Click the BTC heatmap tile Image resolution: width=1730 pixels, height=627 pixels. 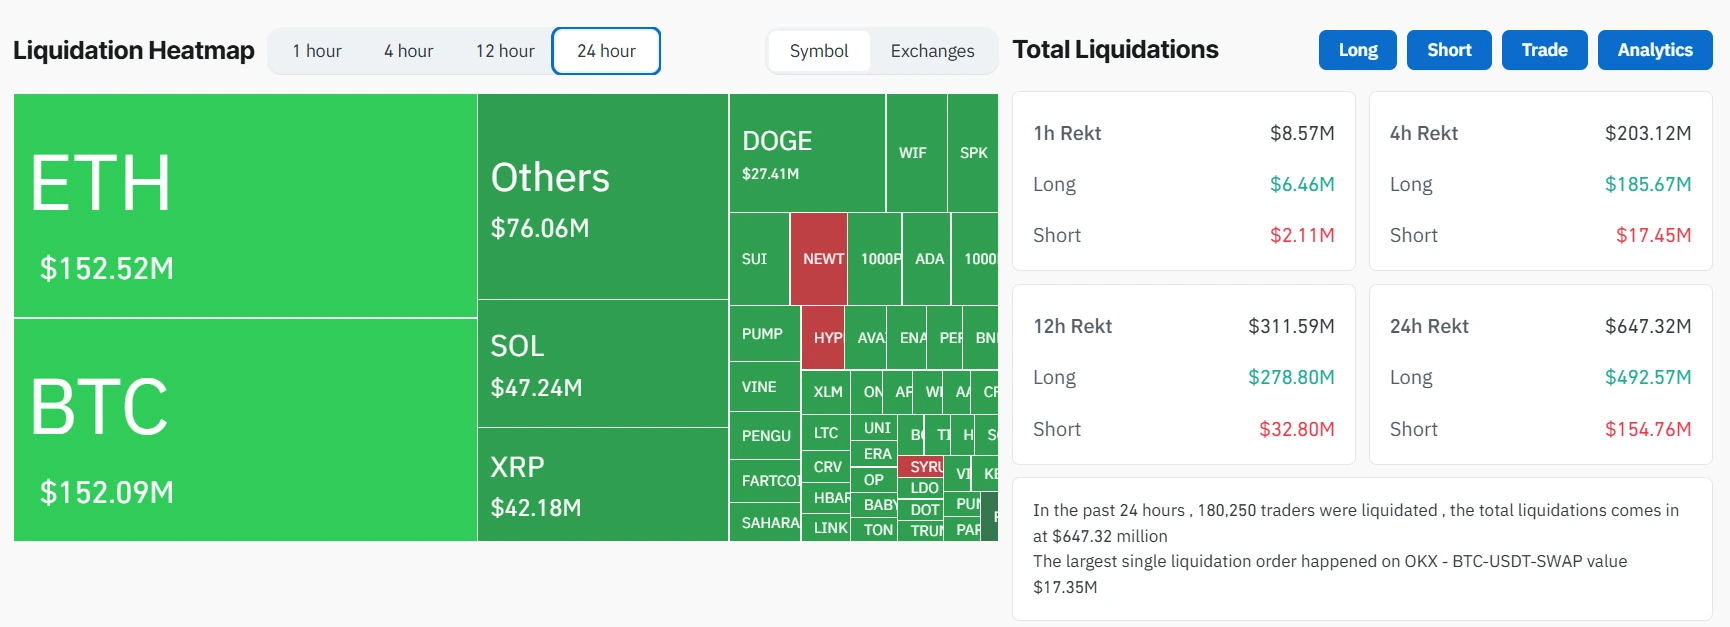(x=245, y=430)
